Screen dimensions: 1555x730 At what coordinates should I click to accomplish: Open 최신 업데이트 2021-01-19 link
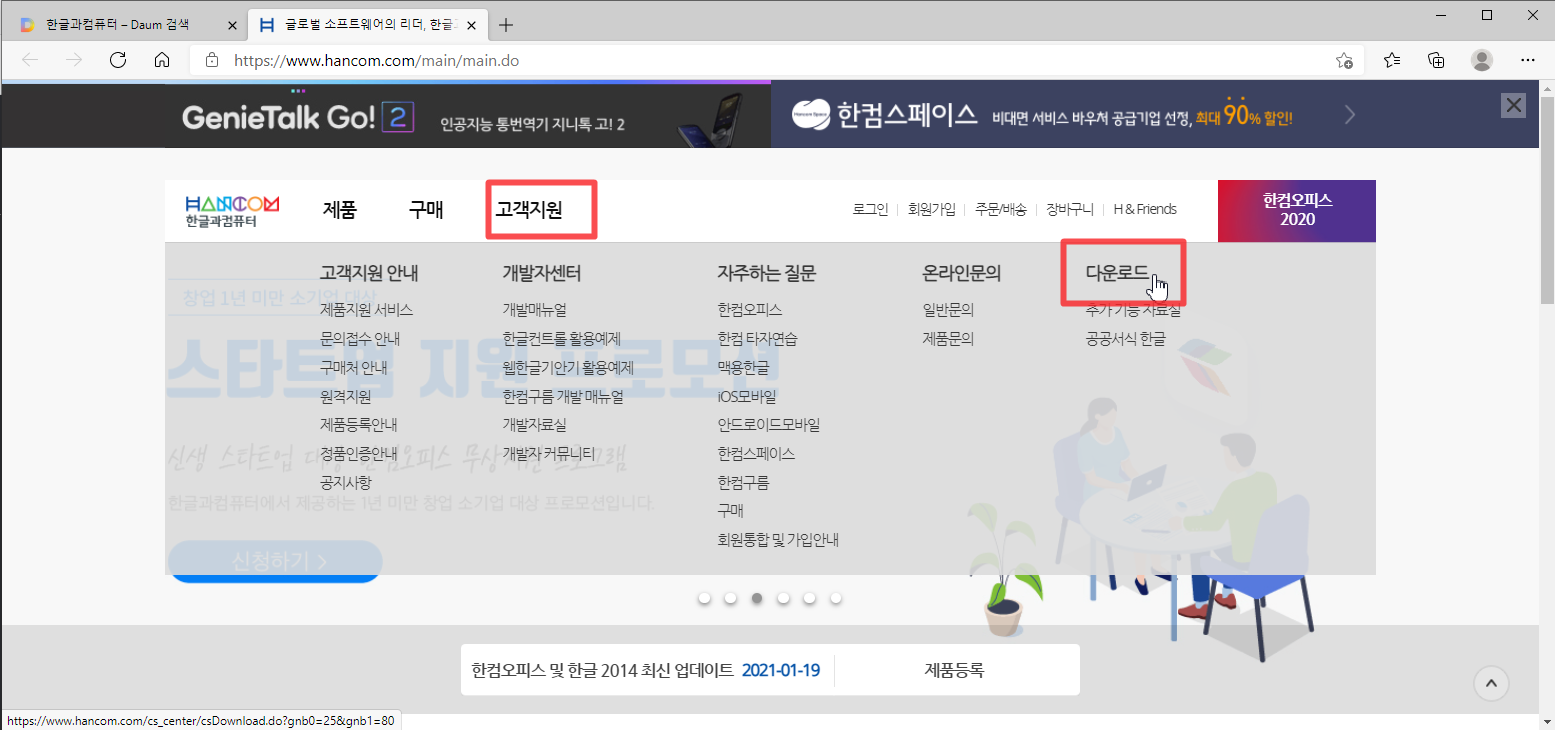[x=646, y=670]
